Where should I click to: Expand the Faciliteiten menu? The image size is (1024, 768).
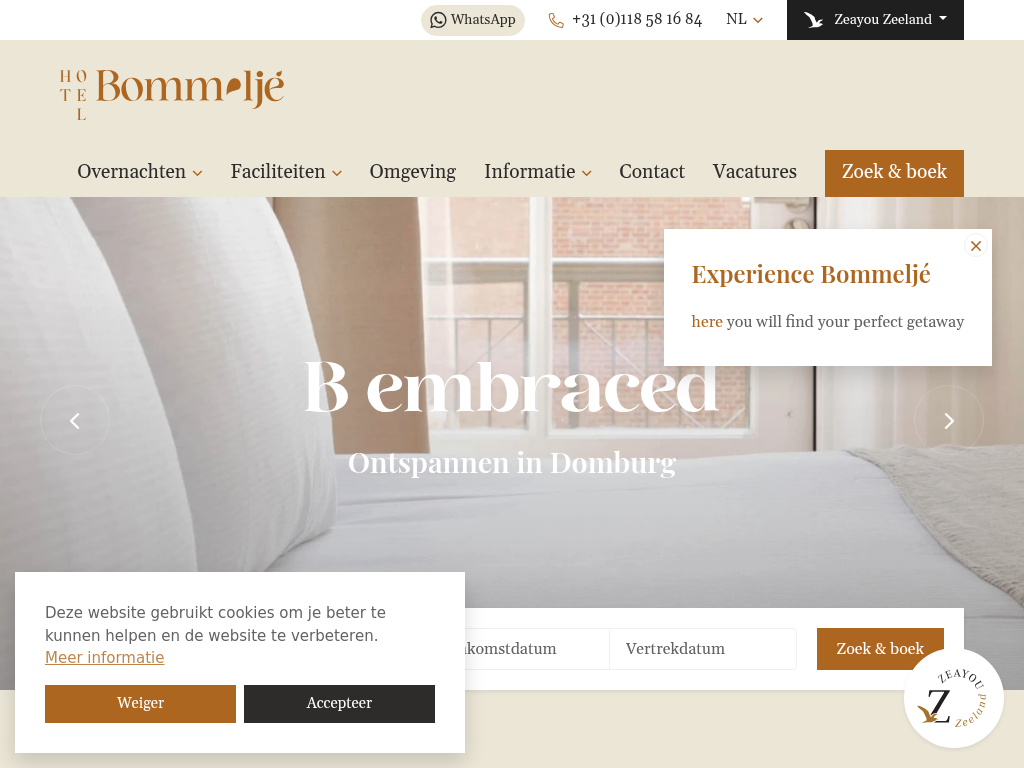(286, 172)
